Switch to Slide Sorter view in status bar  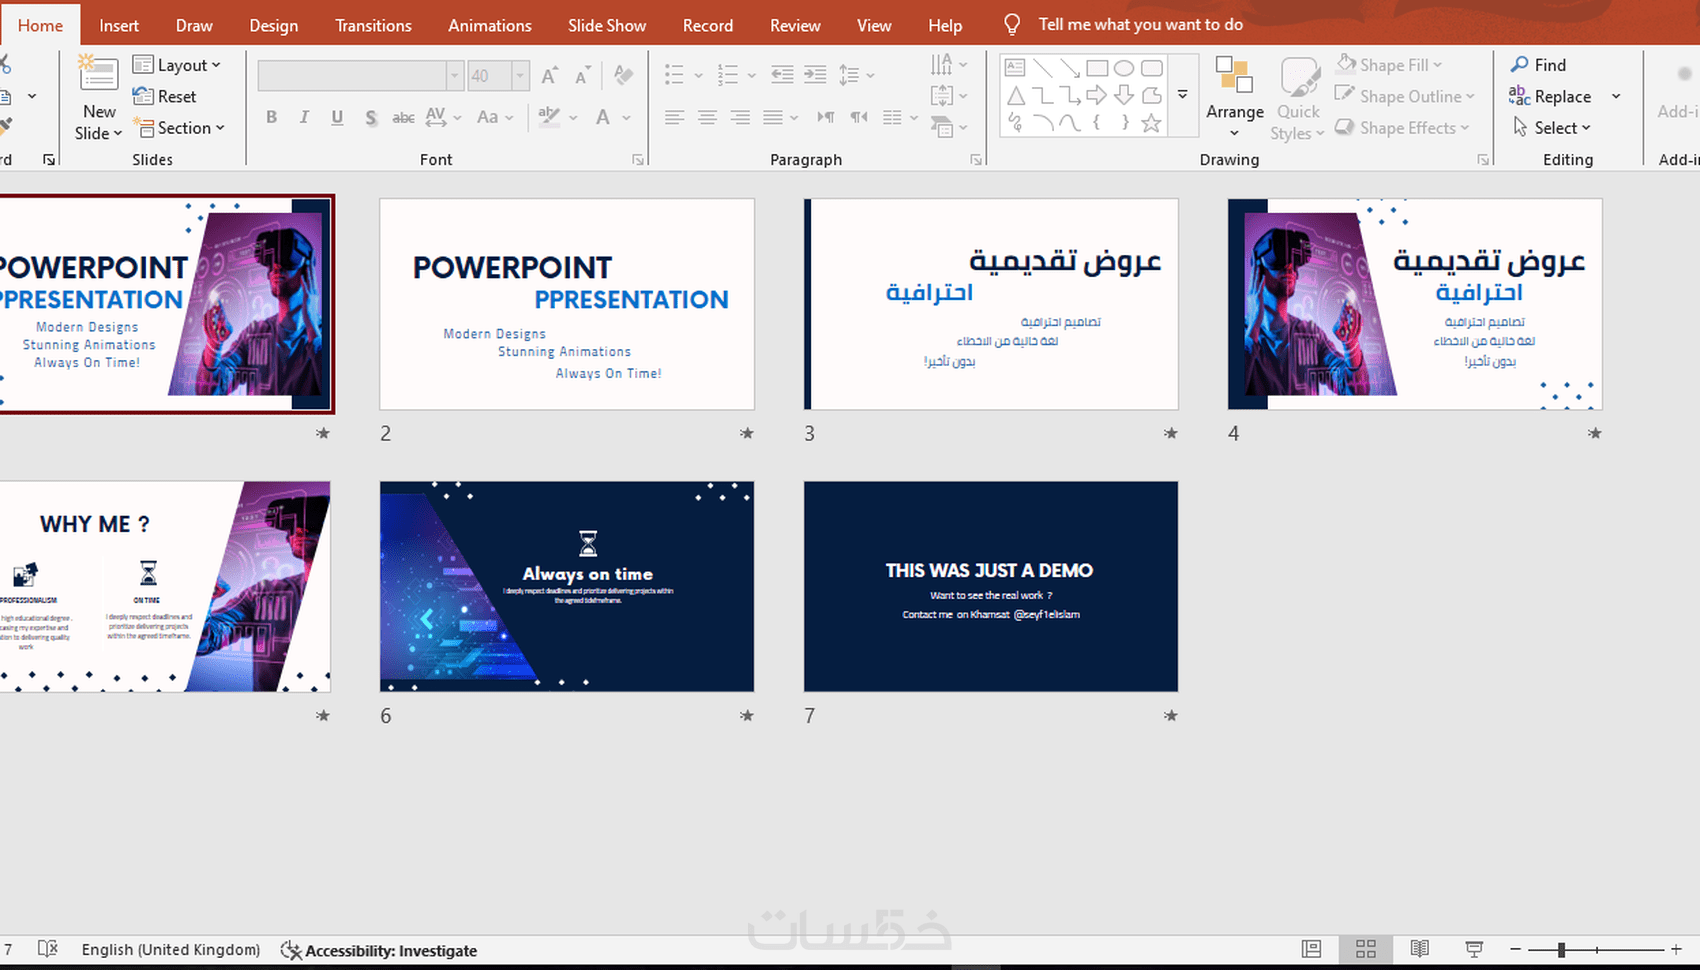pyautogui.click(x=1365, y=949)
